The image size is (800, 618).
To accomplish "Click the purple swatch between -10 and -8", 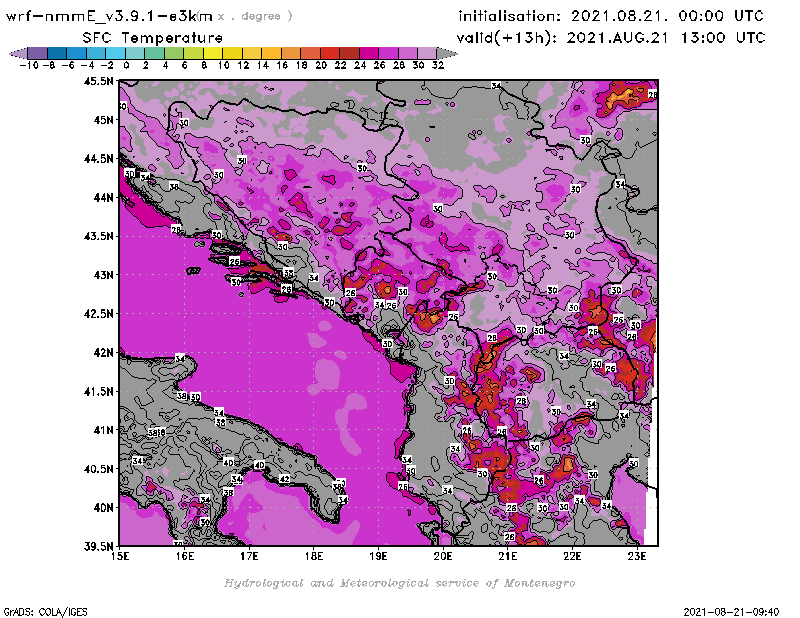I will 37,53.
